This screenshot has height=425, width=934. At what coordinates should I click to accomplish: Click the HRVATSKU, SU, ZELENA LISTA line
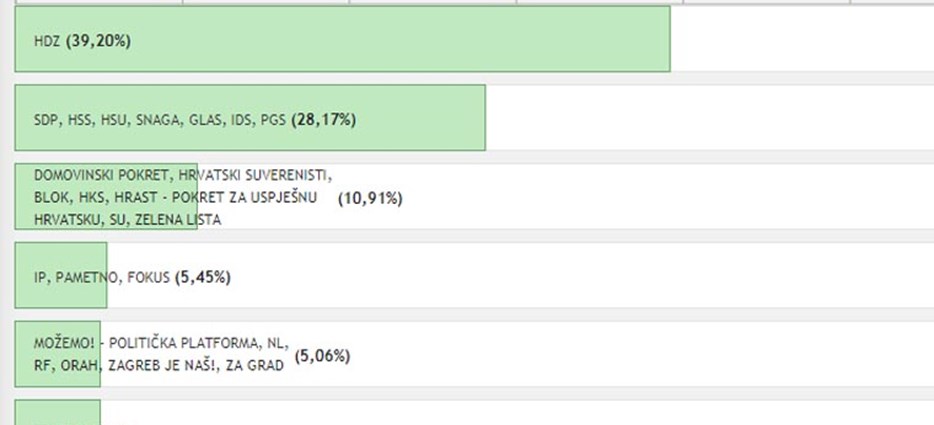(127, 220)
